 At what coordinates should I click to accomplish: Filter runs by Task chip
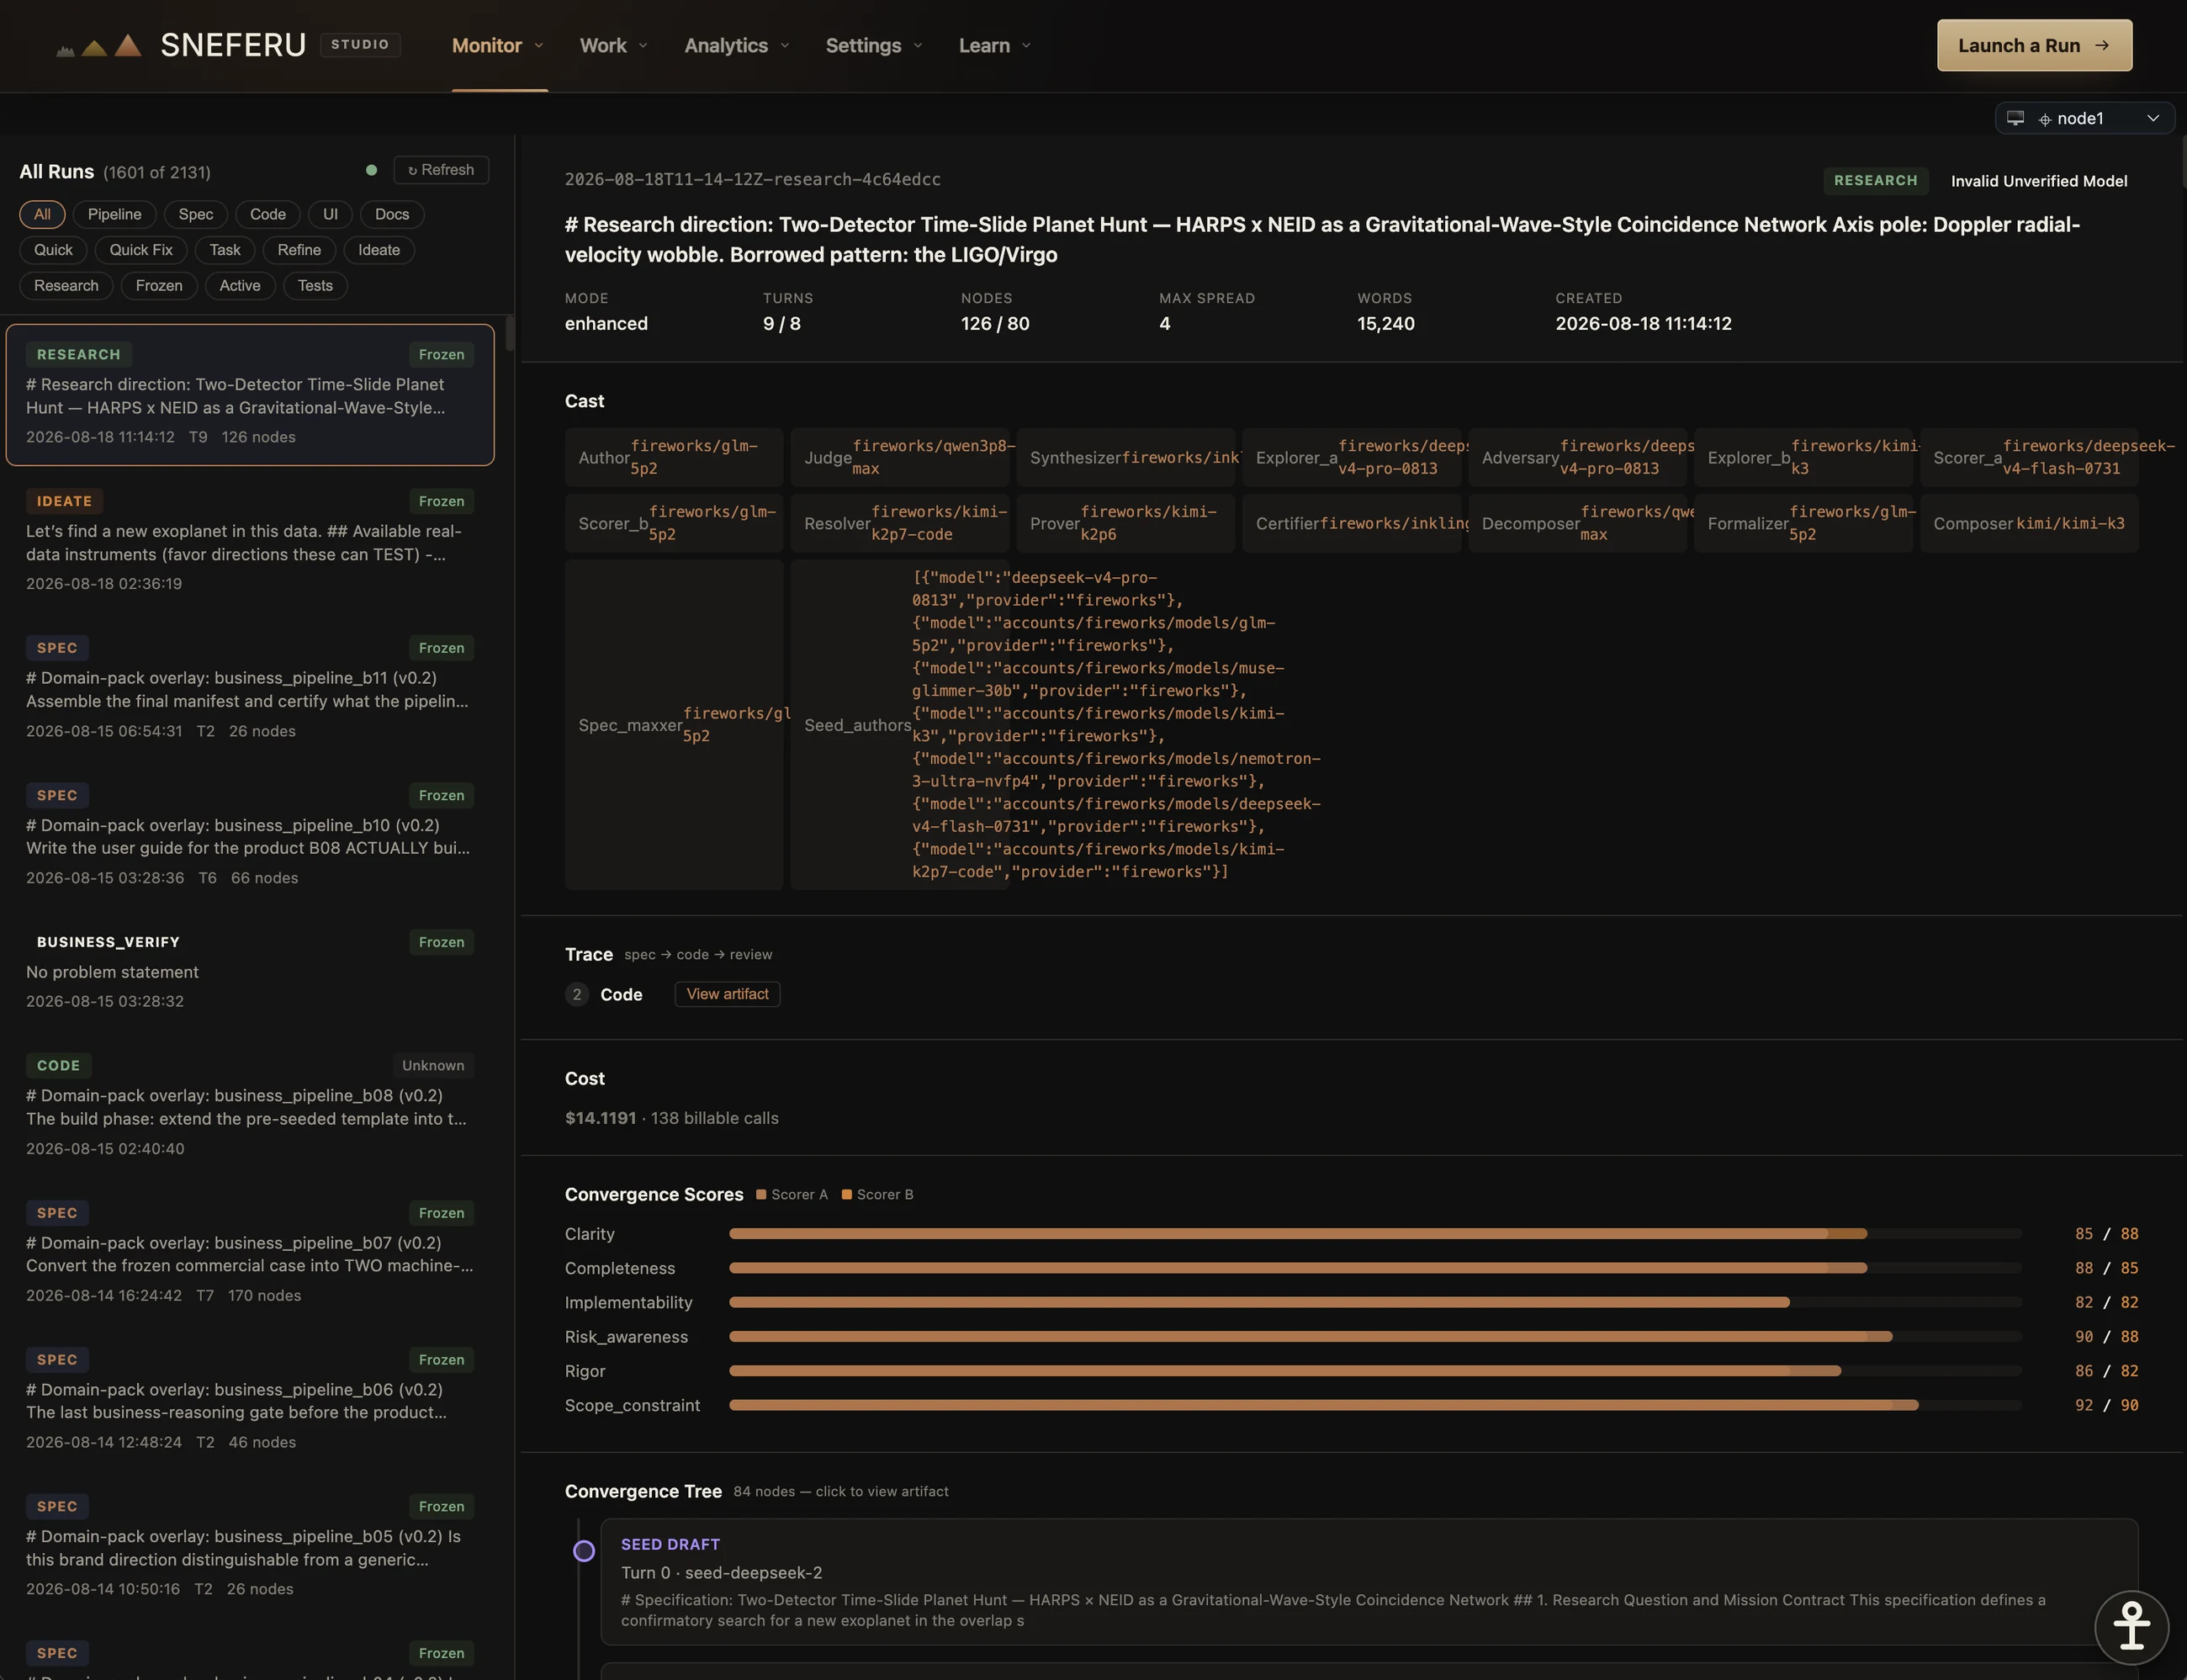pyautogui.click(x=225, y=250)
